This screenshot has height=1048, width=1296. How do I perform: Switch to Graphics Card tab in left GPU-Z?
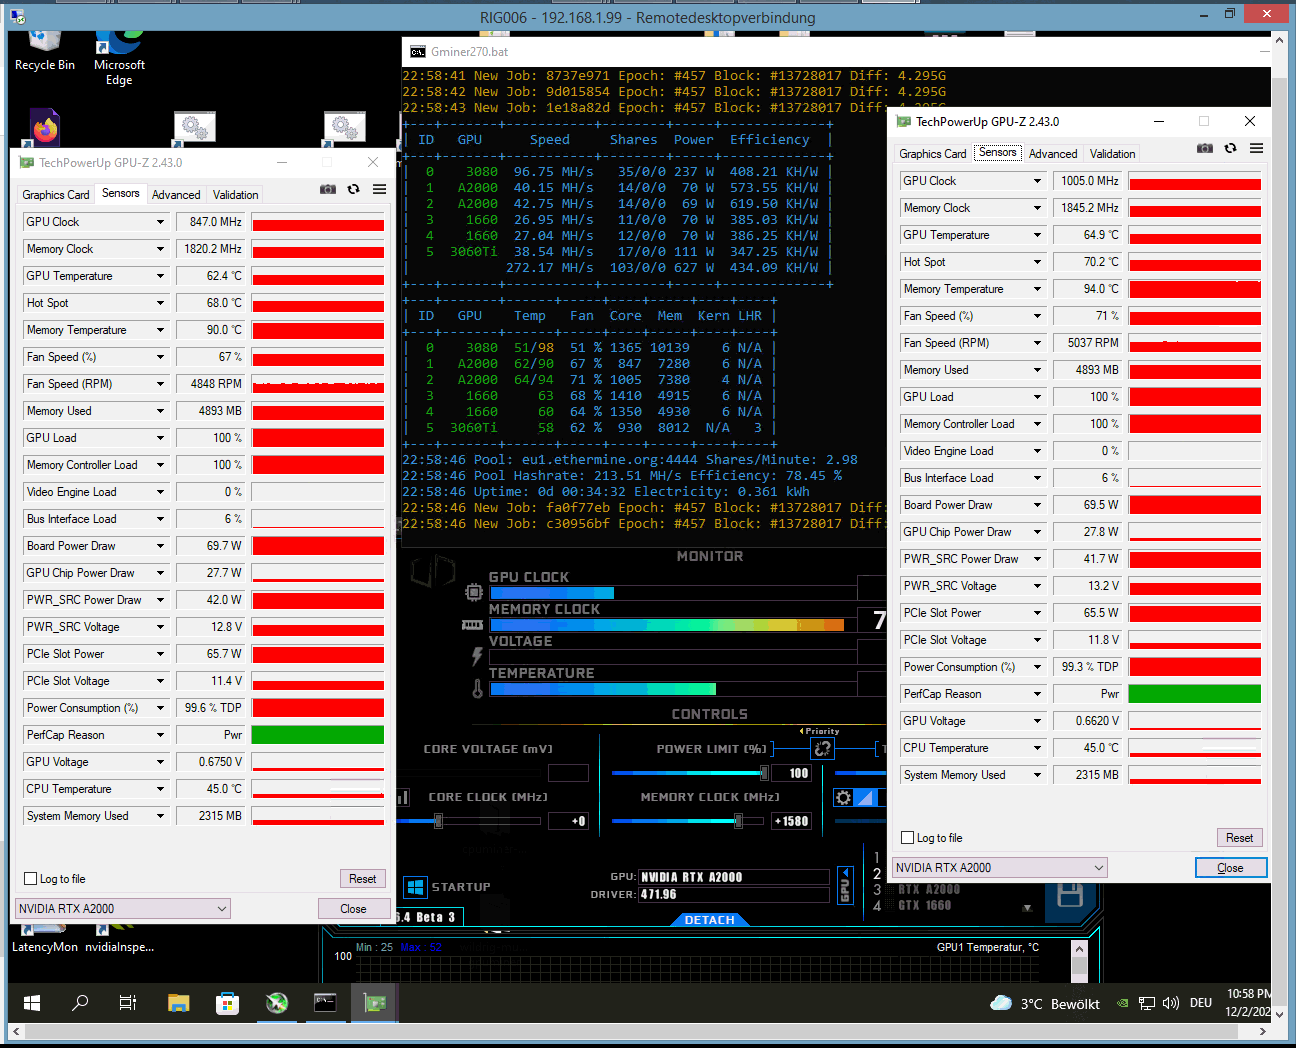point(56,195)
